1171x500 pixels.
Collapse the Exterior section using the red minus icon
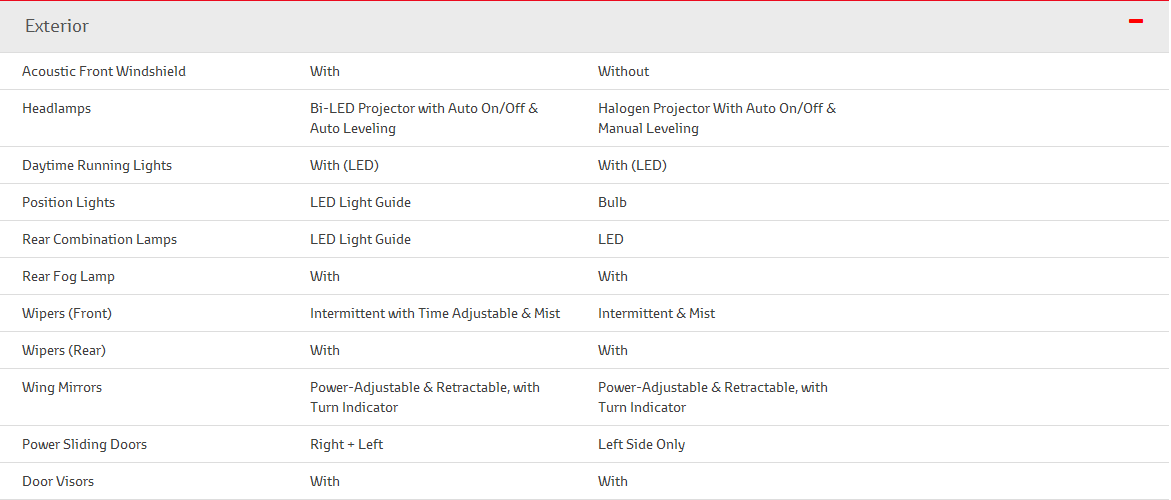click(x=1136, y=22)
